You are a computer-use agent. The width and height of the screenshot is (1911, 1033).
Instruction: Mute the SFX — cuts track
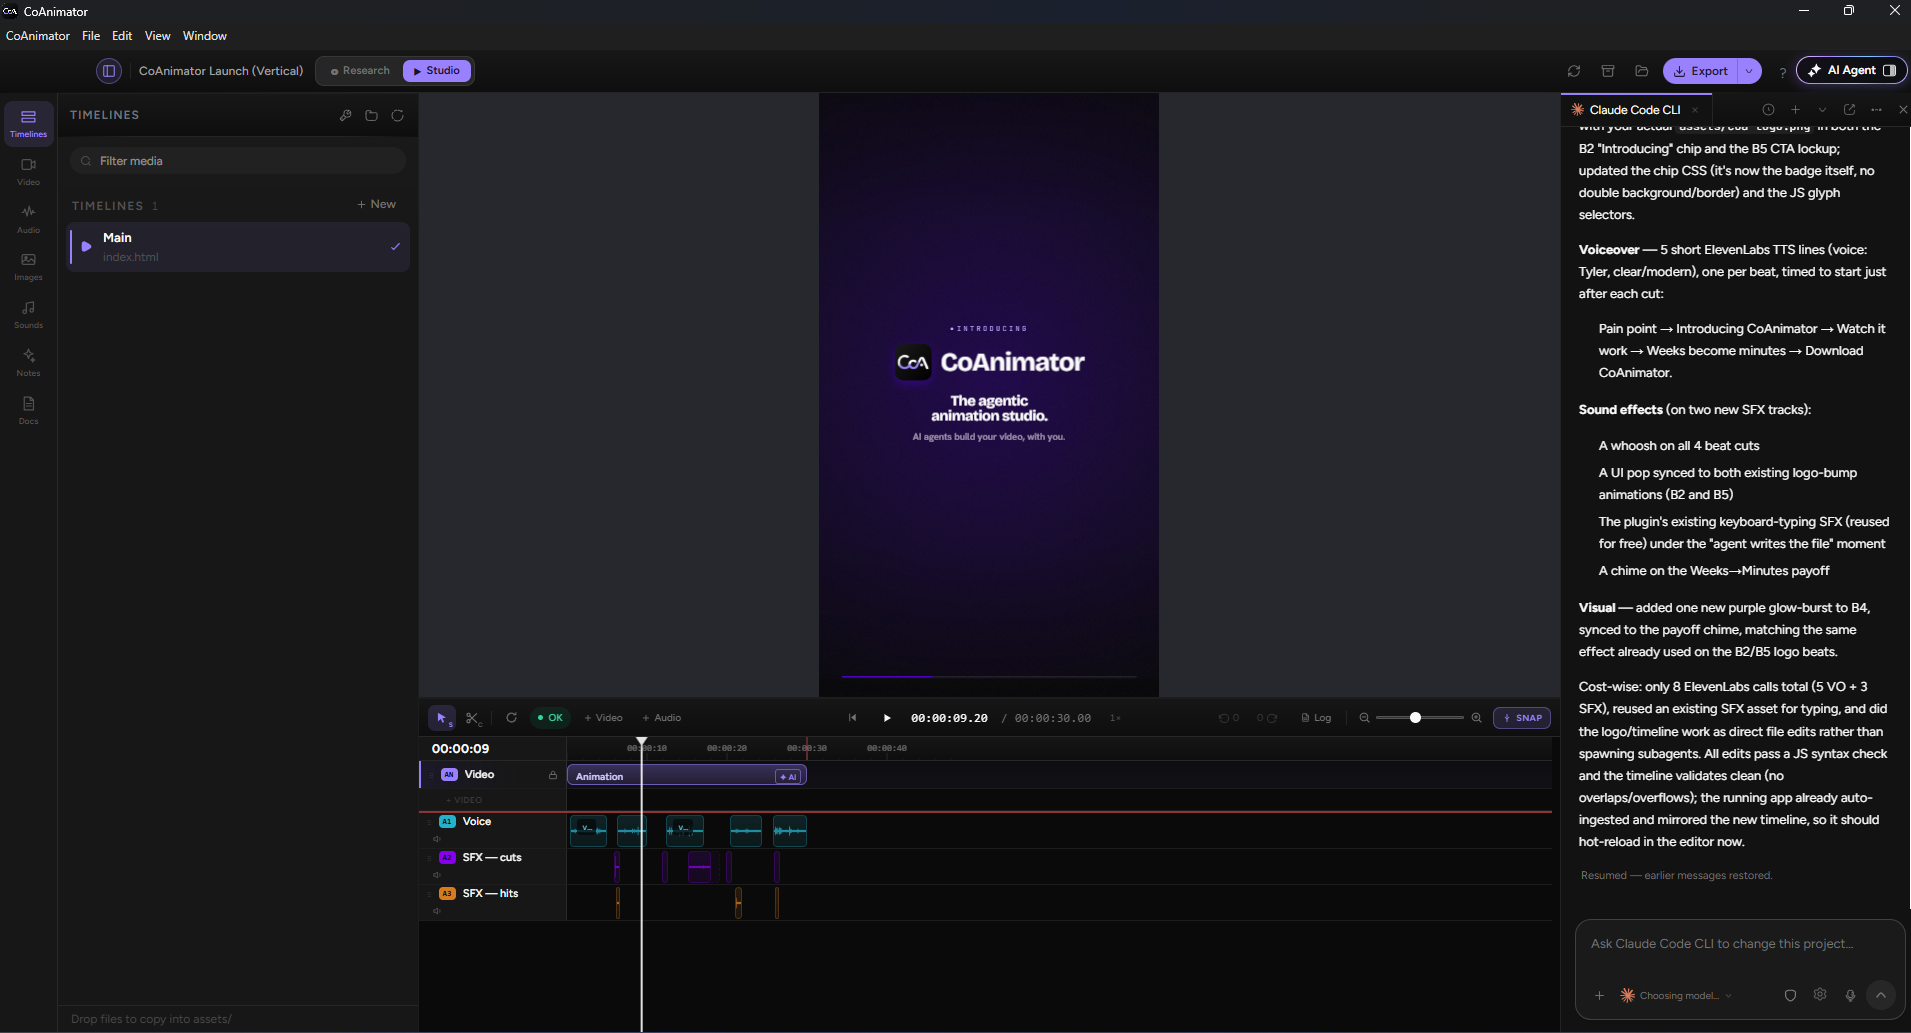coord(437,875)
